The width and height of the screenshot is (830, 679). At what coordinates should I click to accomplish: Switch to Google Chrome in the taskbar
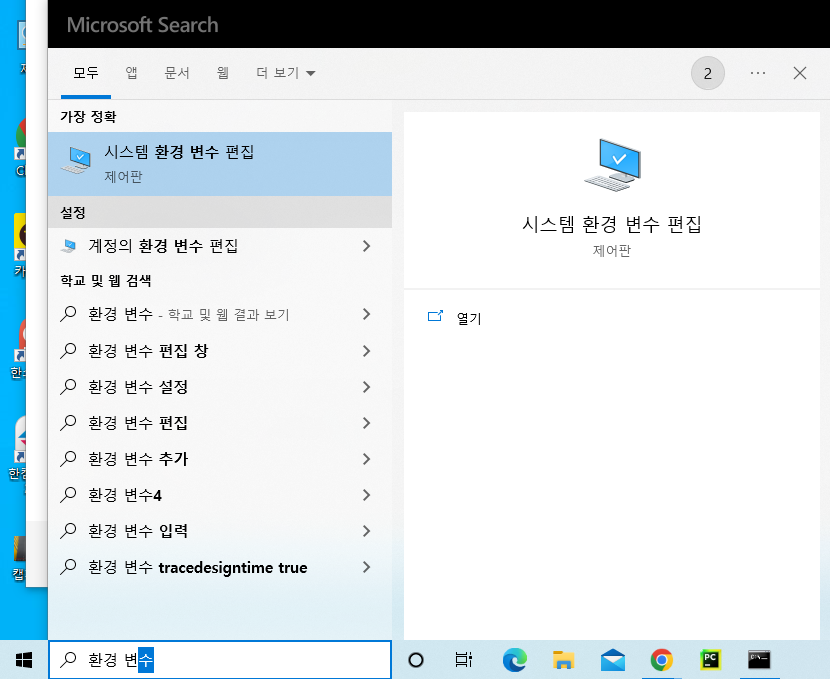[x=662, y=660]
